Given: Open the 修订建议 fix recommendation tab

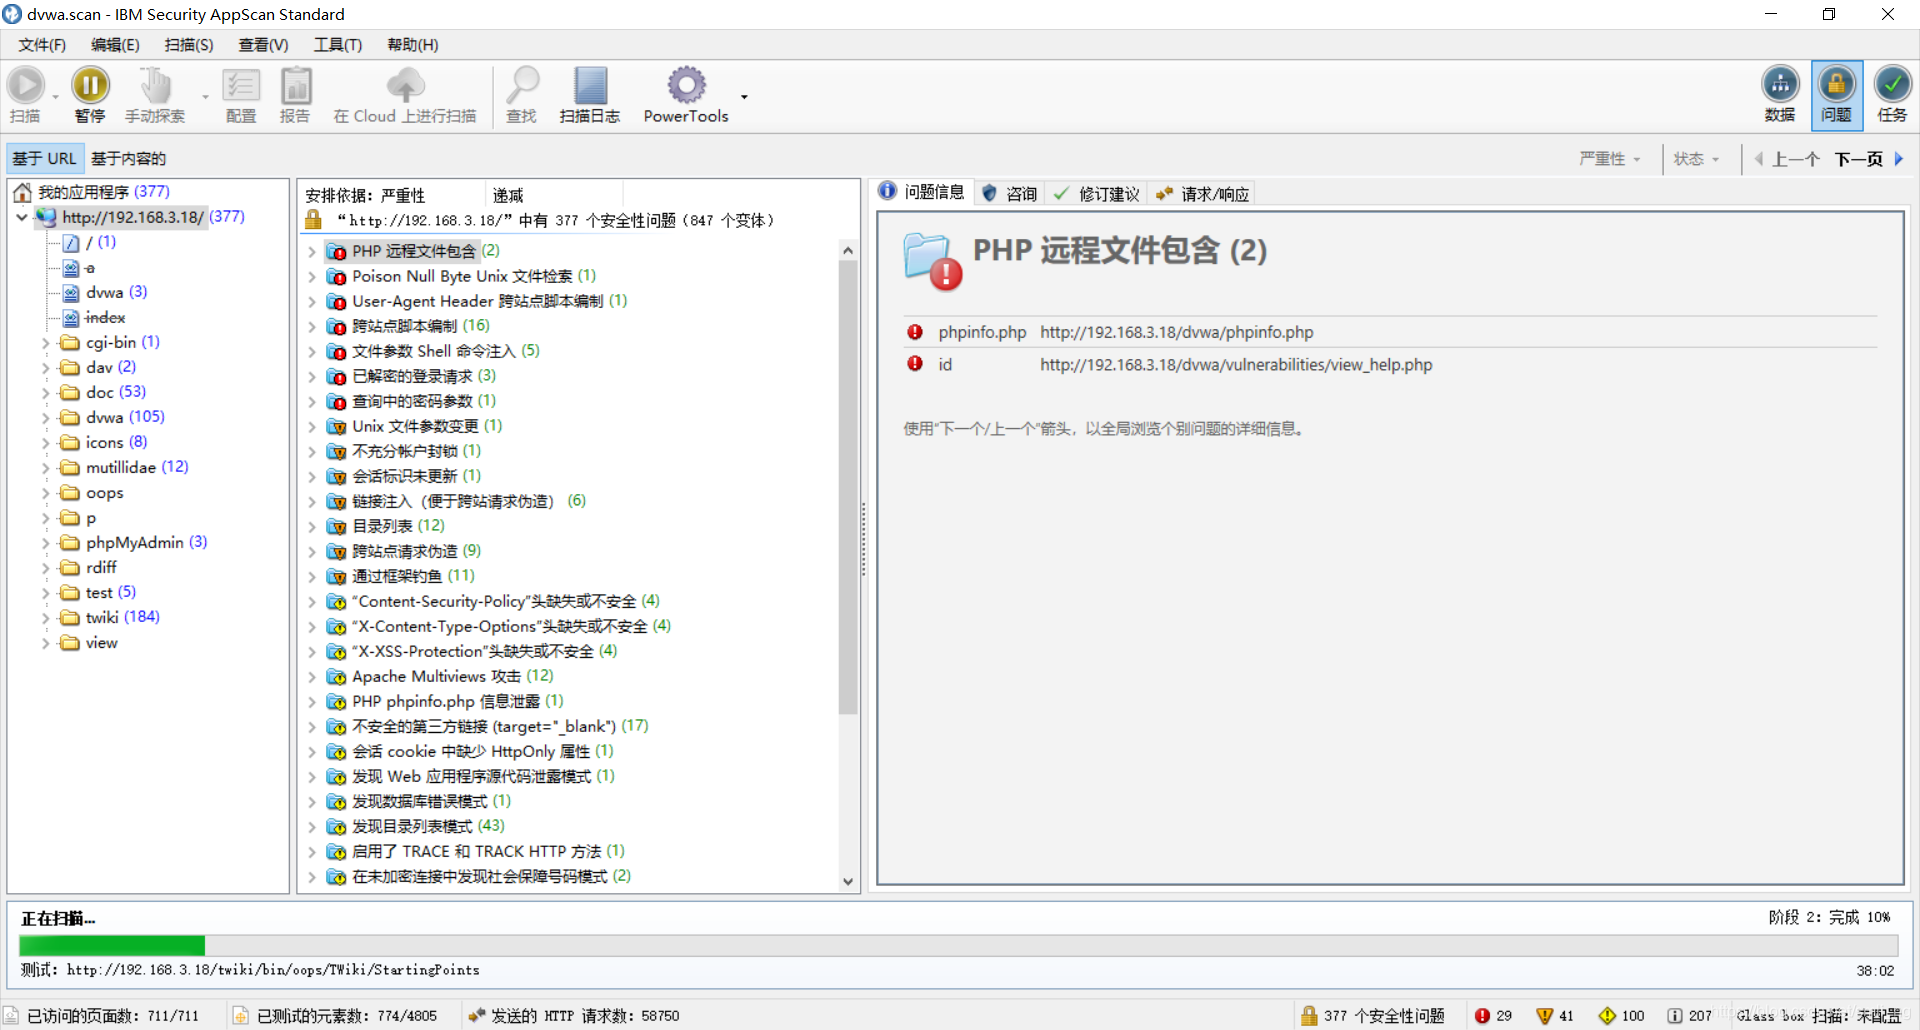Looking at the screenshot, I should click(1096, 194).
